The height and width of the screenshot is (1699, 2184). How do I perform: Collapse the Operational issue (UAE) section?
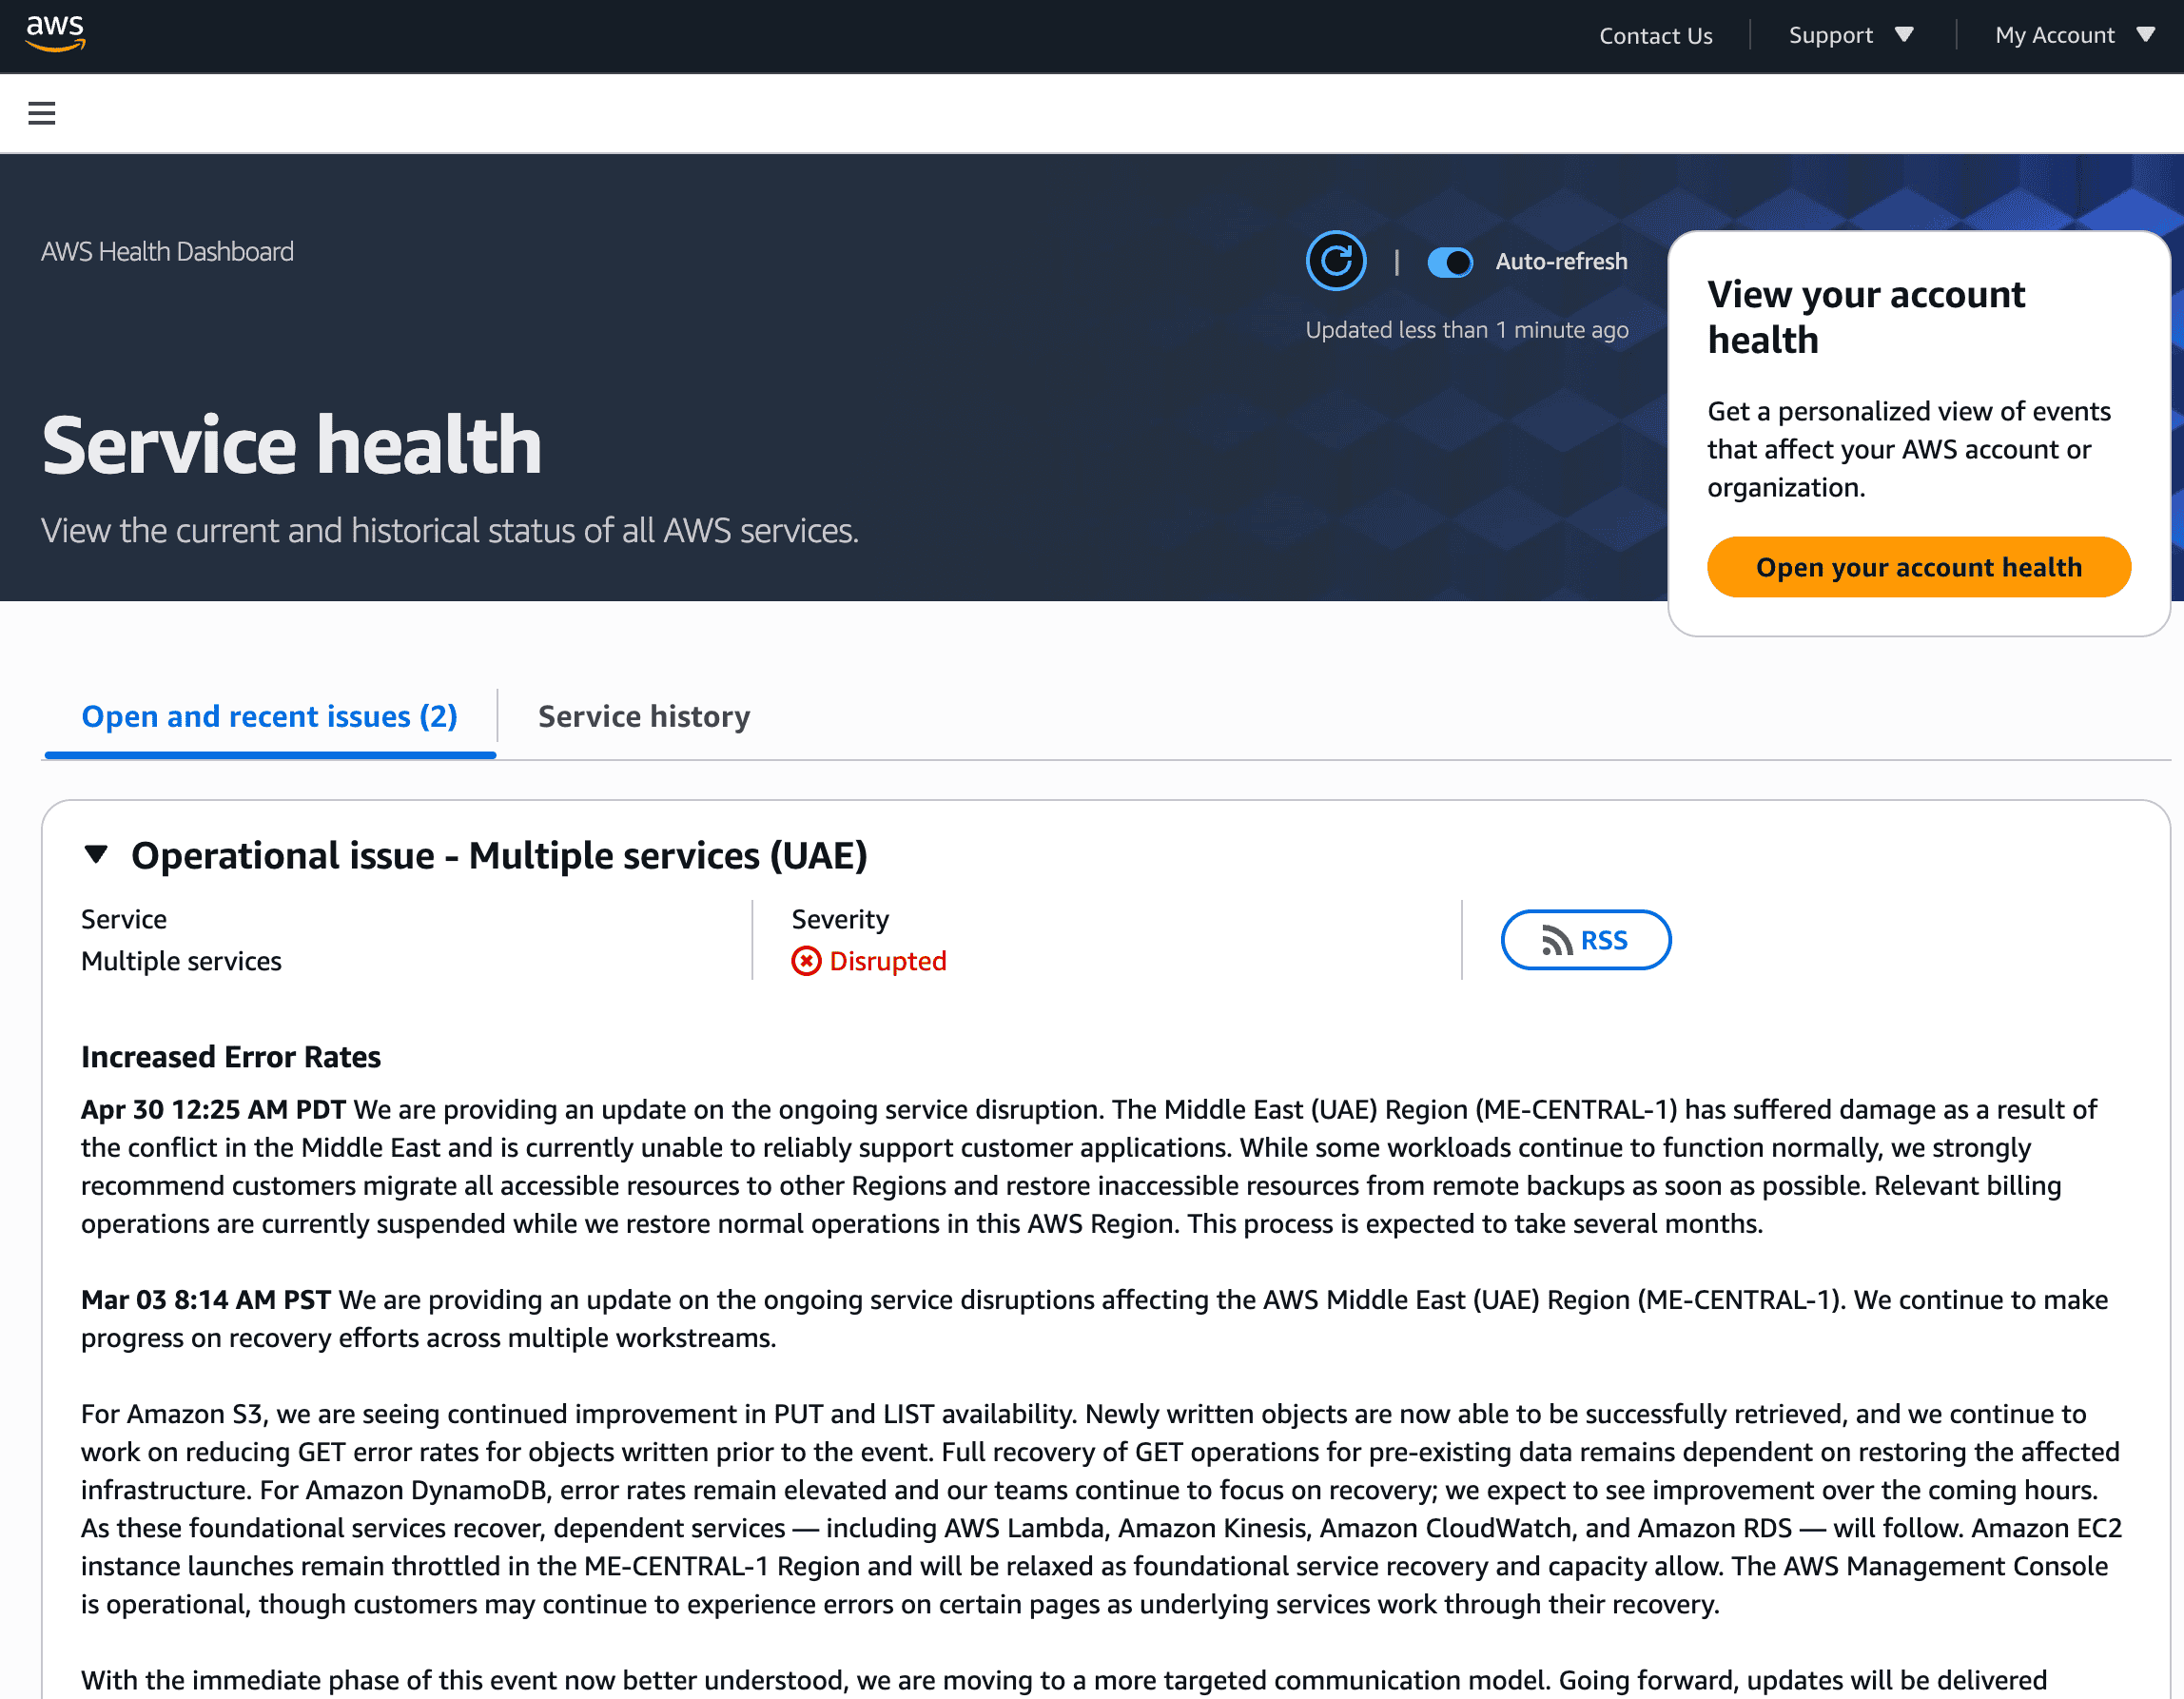[96, 855]
